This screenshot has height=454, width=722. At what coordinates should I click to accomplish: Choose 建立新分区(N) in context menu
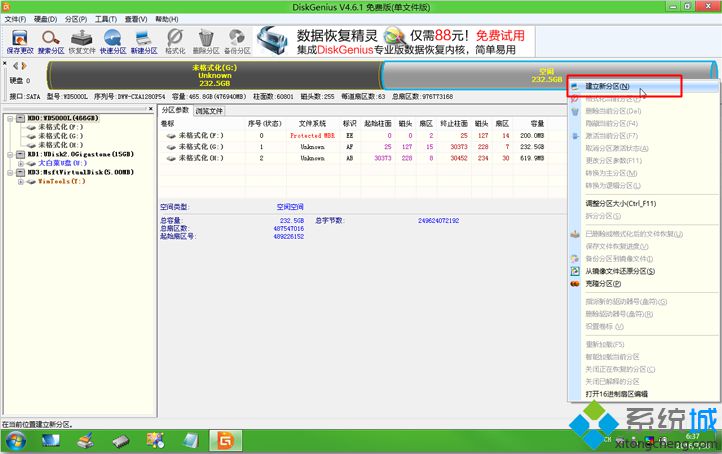[642, 86]
